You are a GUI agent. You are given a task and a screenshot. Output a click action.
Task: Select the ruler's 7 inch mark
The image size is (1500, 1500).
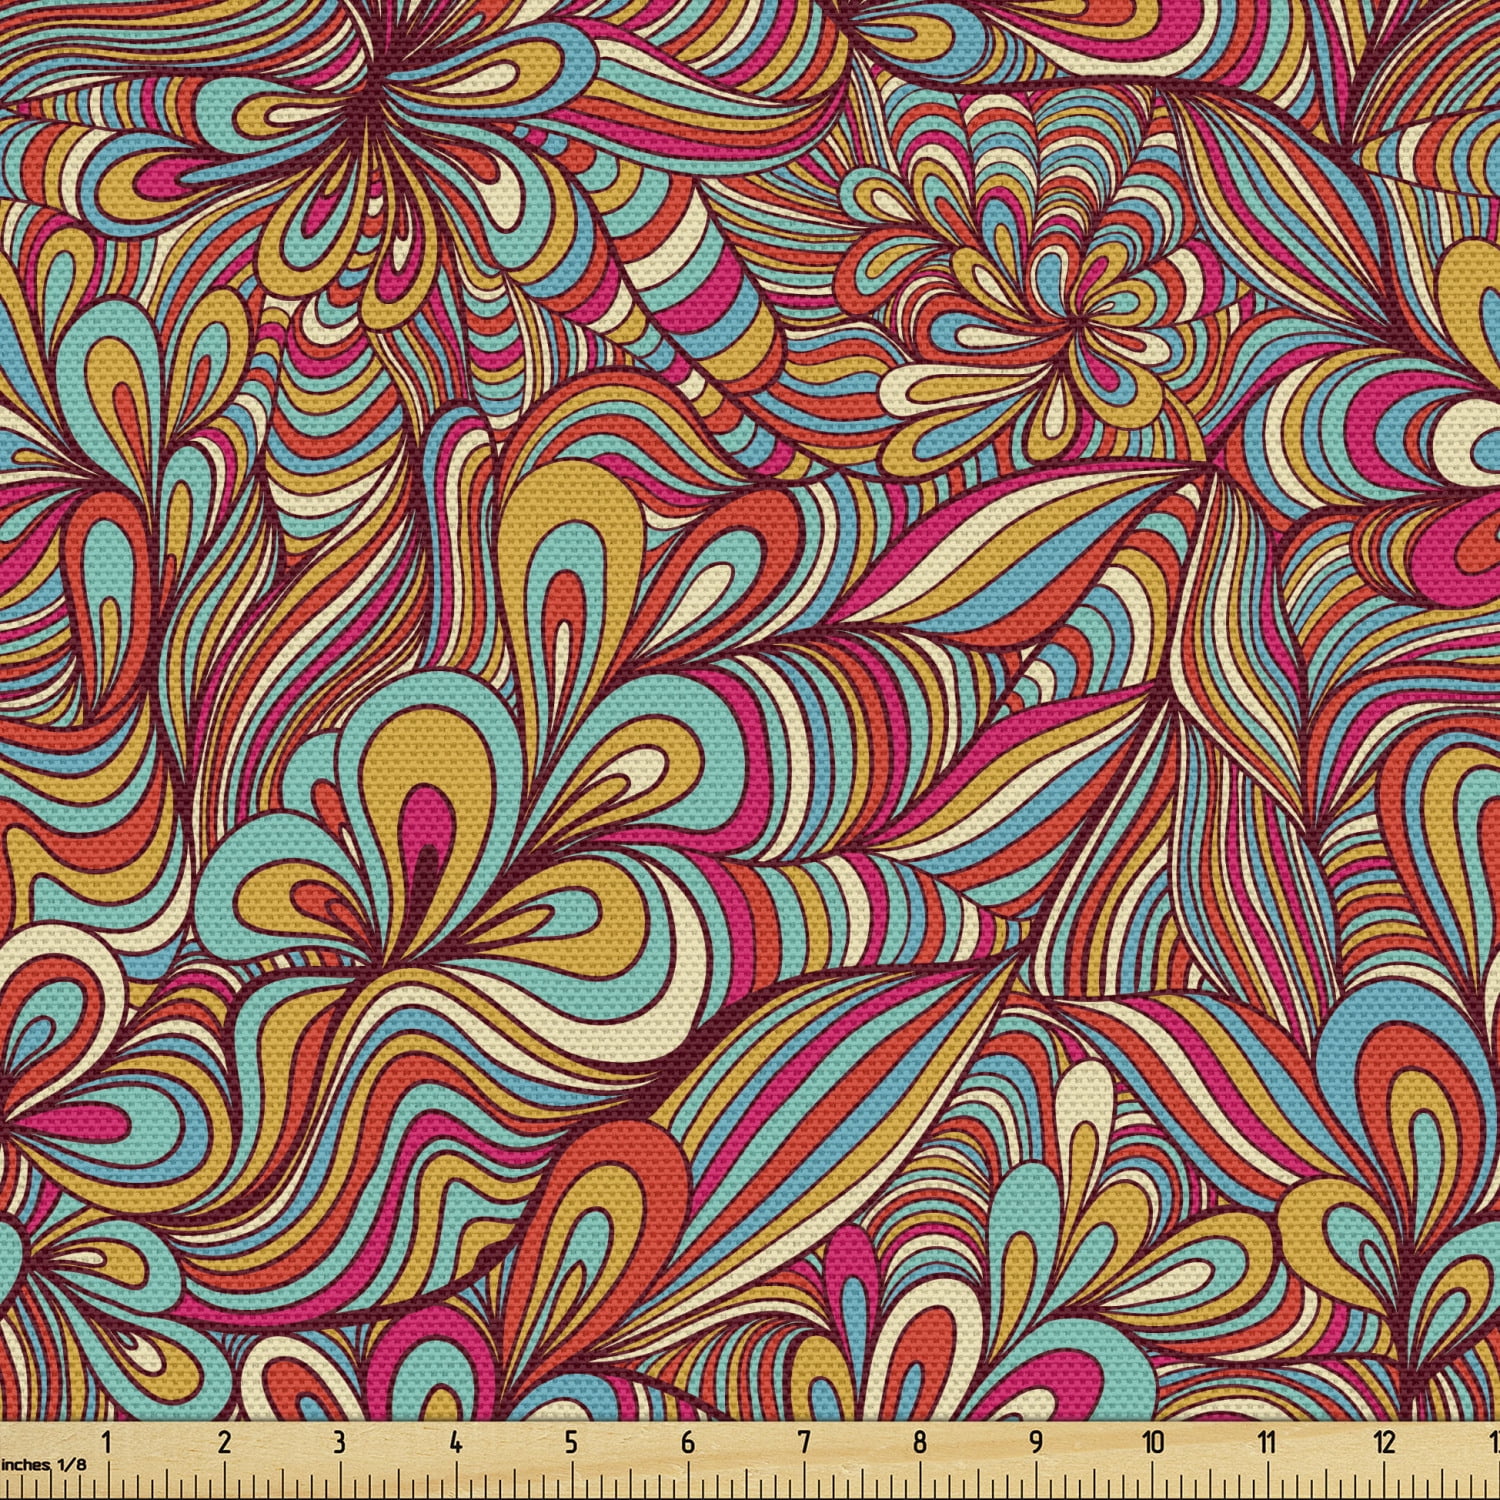click(803, 1441)
